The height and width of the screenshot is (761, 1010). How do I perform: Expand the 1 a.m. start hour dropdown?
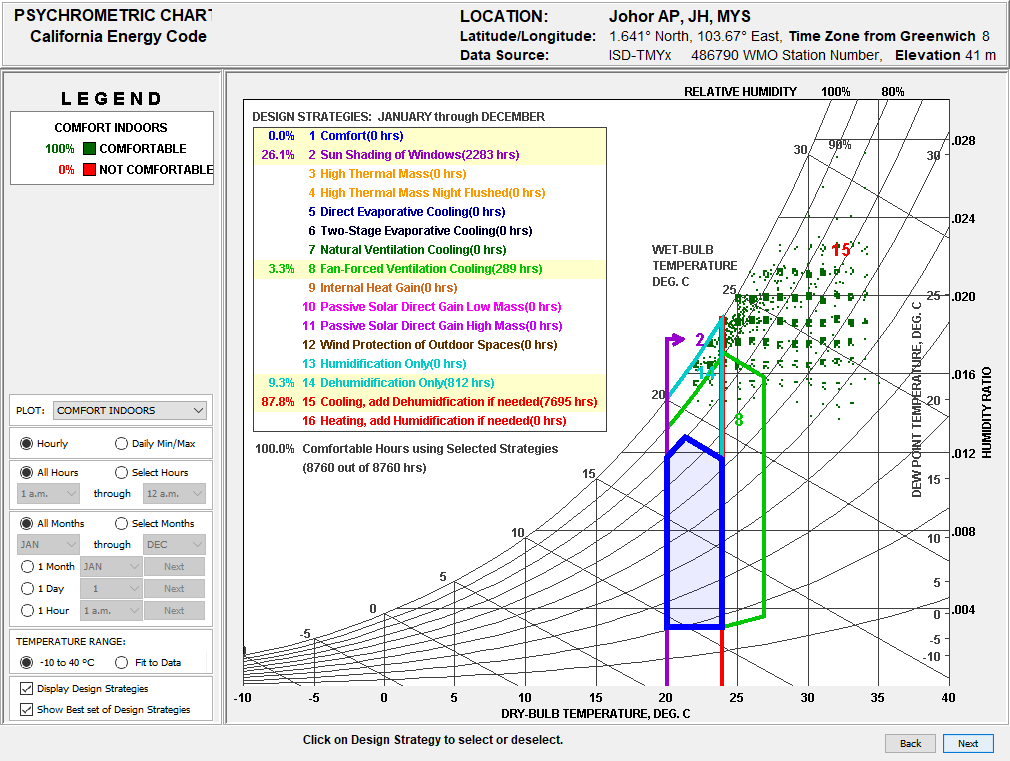tap(48, 494)
